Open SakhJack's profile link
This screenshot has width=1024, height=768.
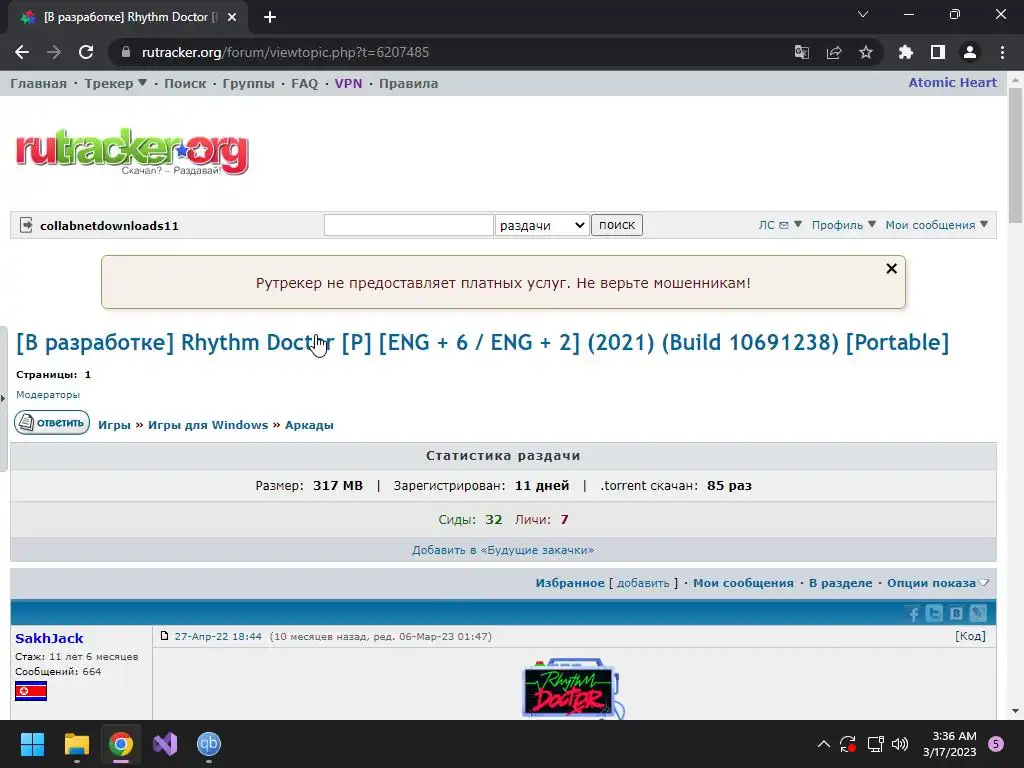point(49,639)
